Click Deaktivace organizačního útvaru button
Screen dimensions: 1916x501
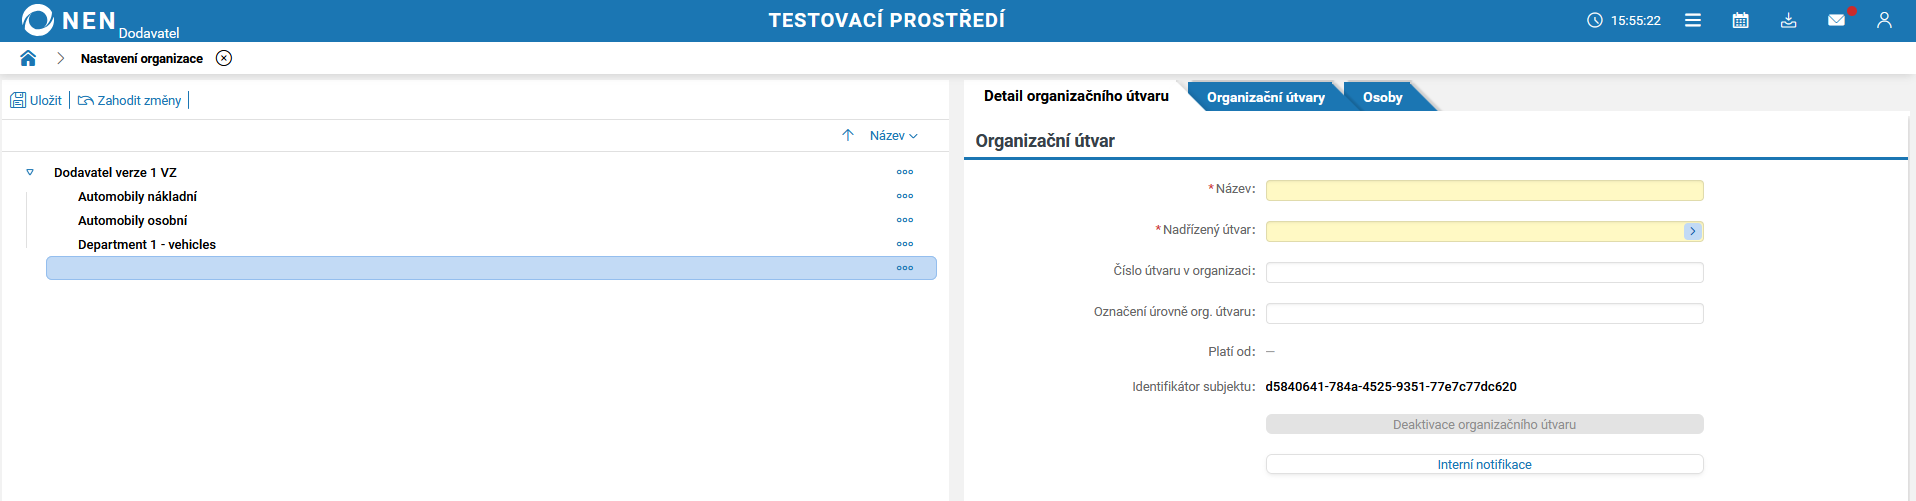click(x=1484, y=424)
